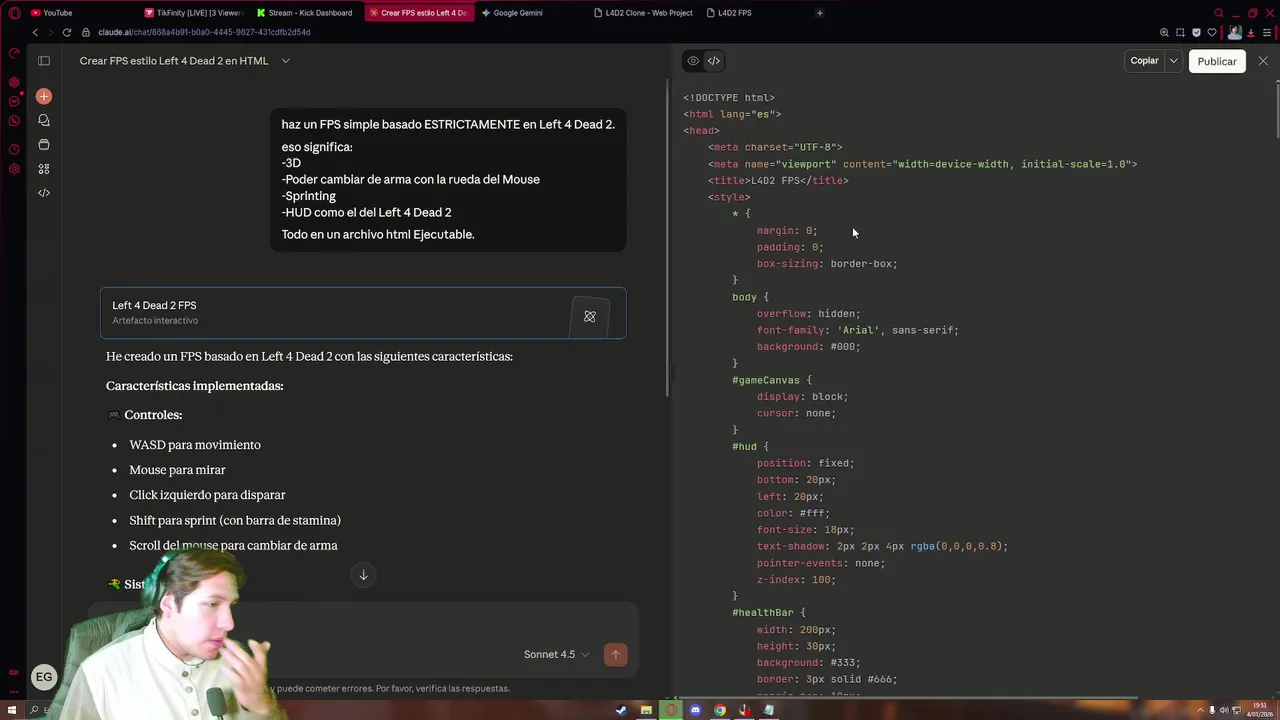The height and width of the screenshot is (720, 1280).
Task: Switch artifact view to Preview eye icon
Action: click(x=693, y=61)
